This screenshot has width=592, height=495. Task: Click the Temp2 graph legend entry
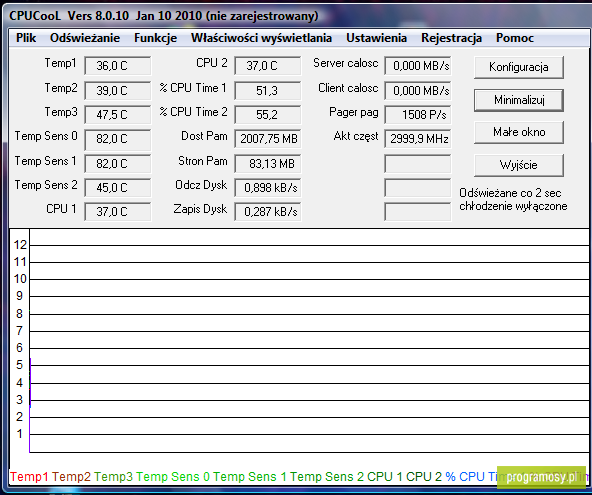(71, 476)
